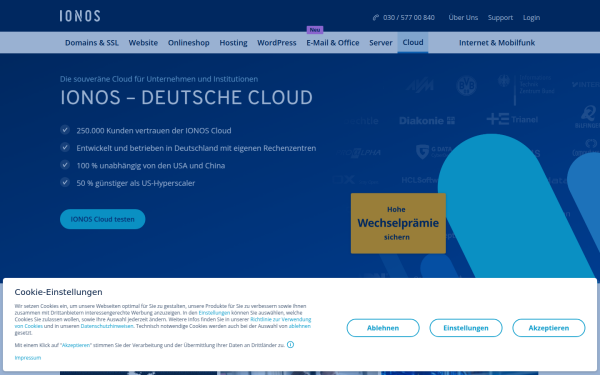600x375 pixels.
Task: Open the Hosting menu
Action: pyautogui.click(x=233, y=43)
